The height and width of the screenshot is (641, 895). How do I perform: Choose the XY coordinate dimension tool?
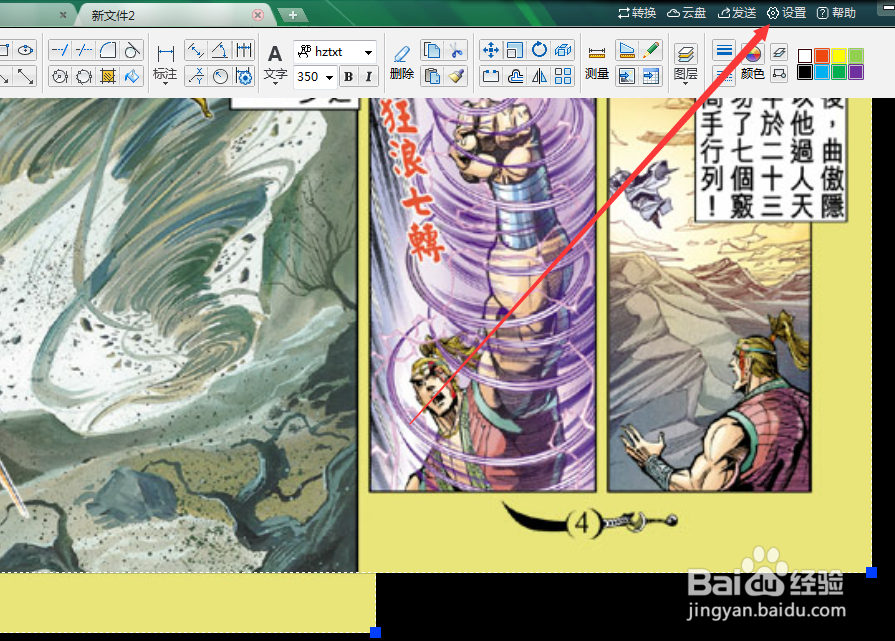tap(196, 76)
